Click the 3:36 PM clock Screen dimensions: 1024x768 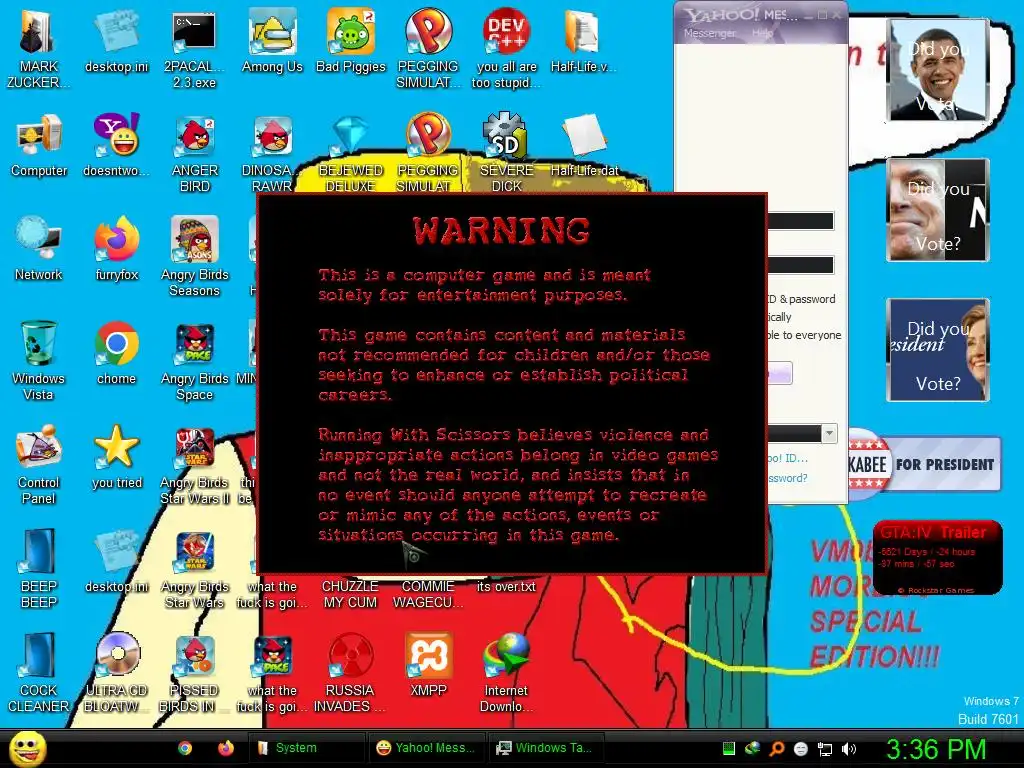935,748
